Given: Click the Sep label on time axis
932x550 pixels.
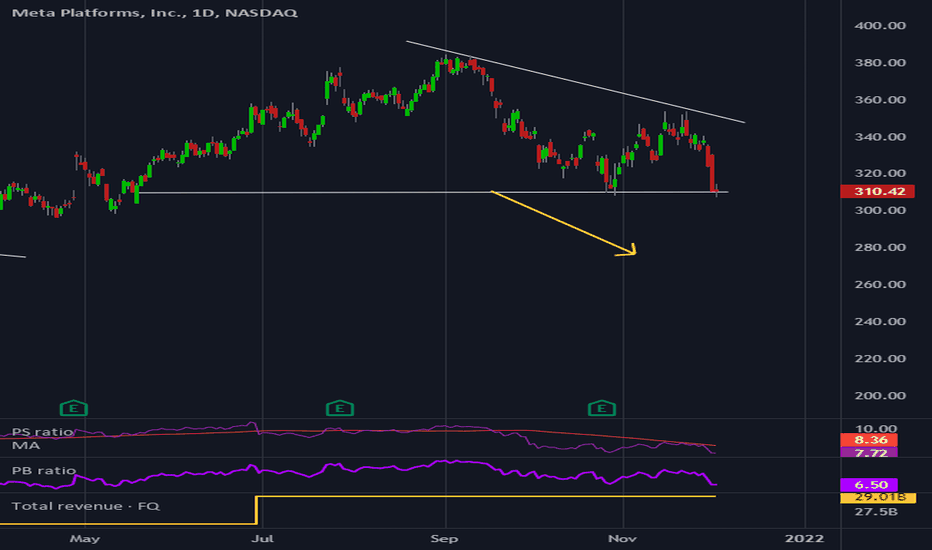Looking at the screenshot, I should (x=445, y=539).
